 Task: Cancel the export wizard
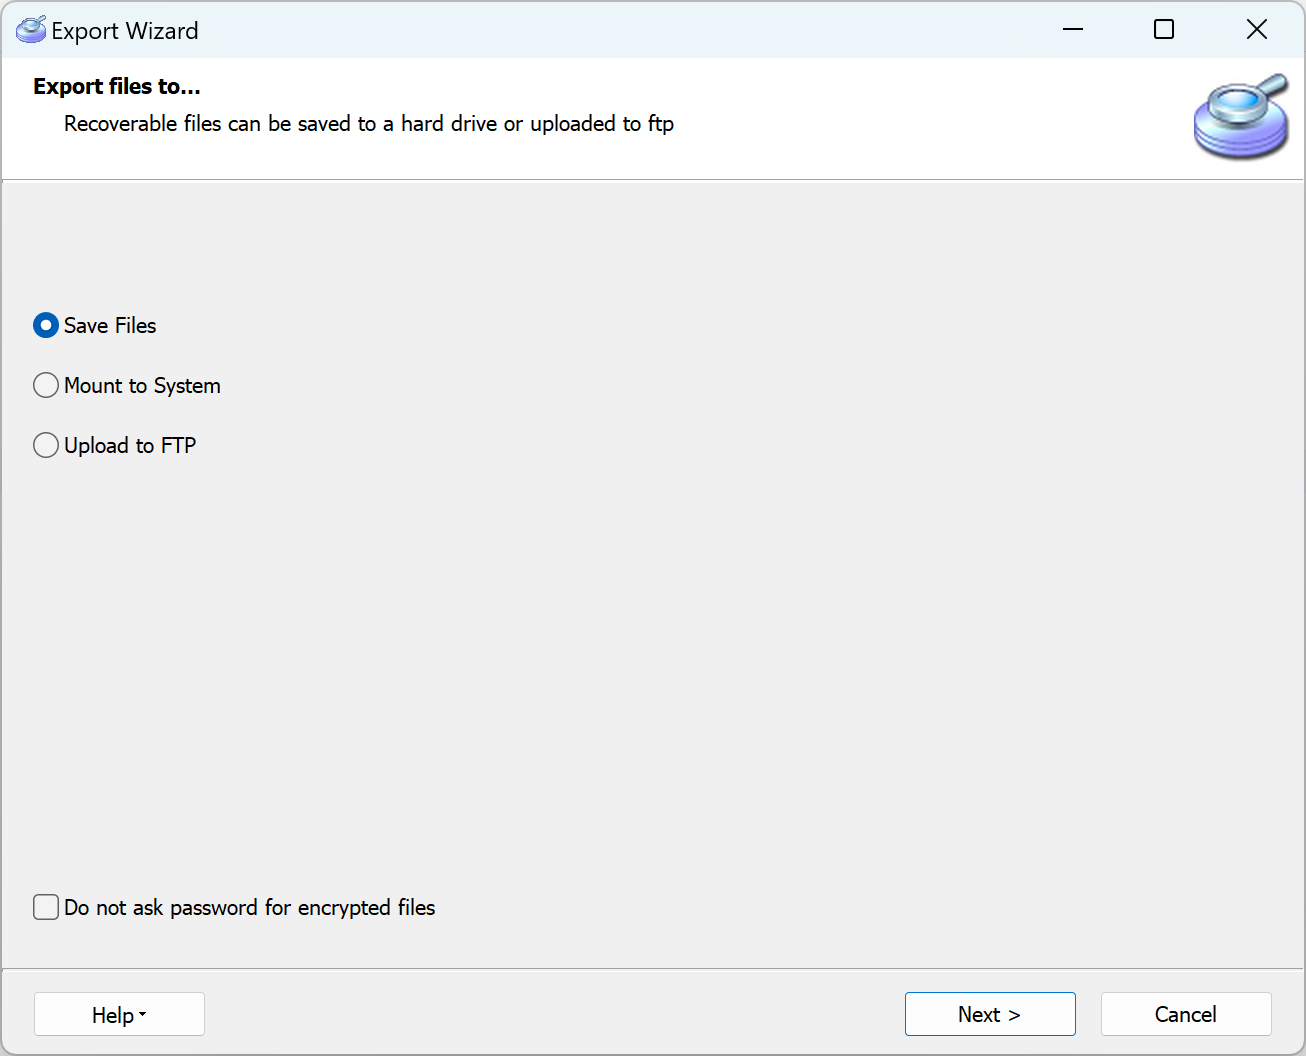point(1185,1014)
